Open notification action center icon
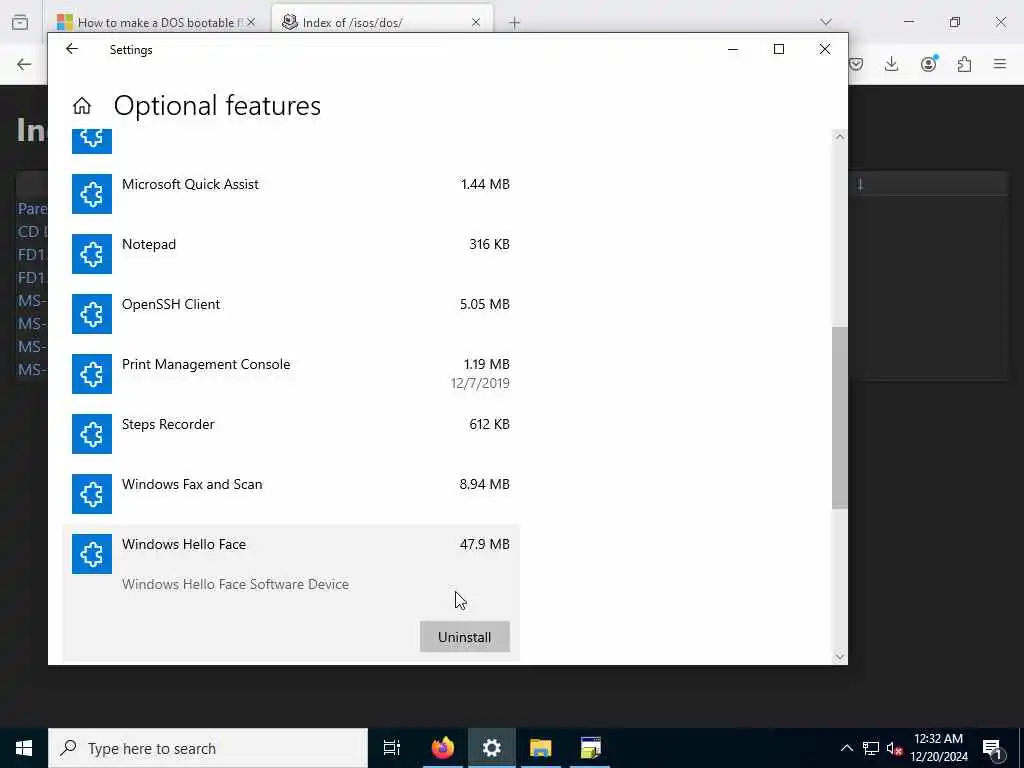The image size is (1024, 768). (x=993, y=748)
